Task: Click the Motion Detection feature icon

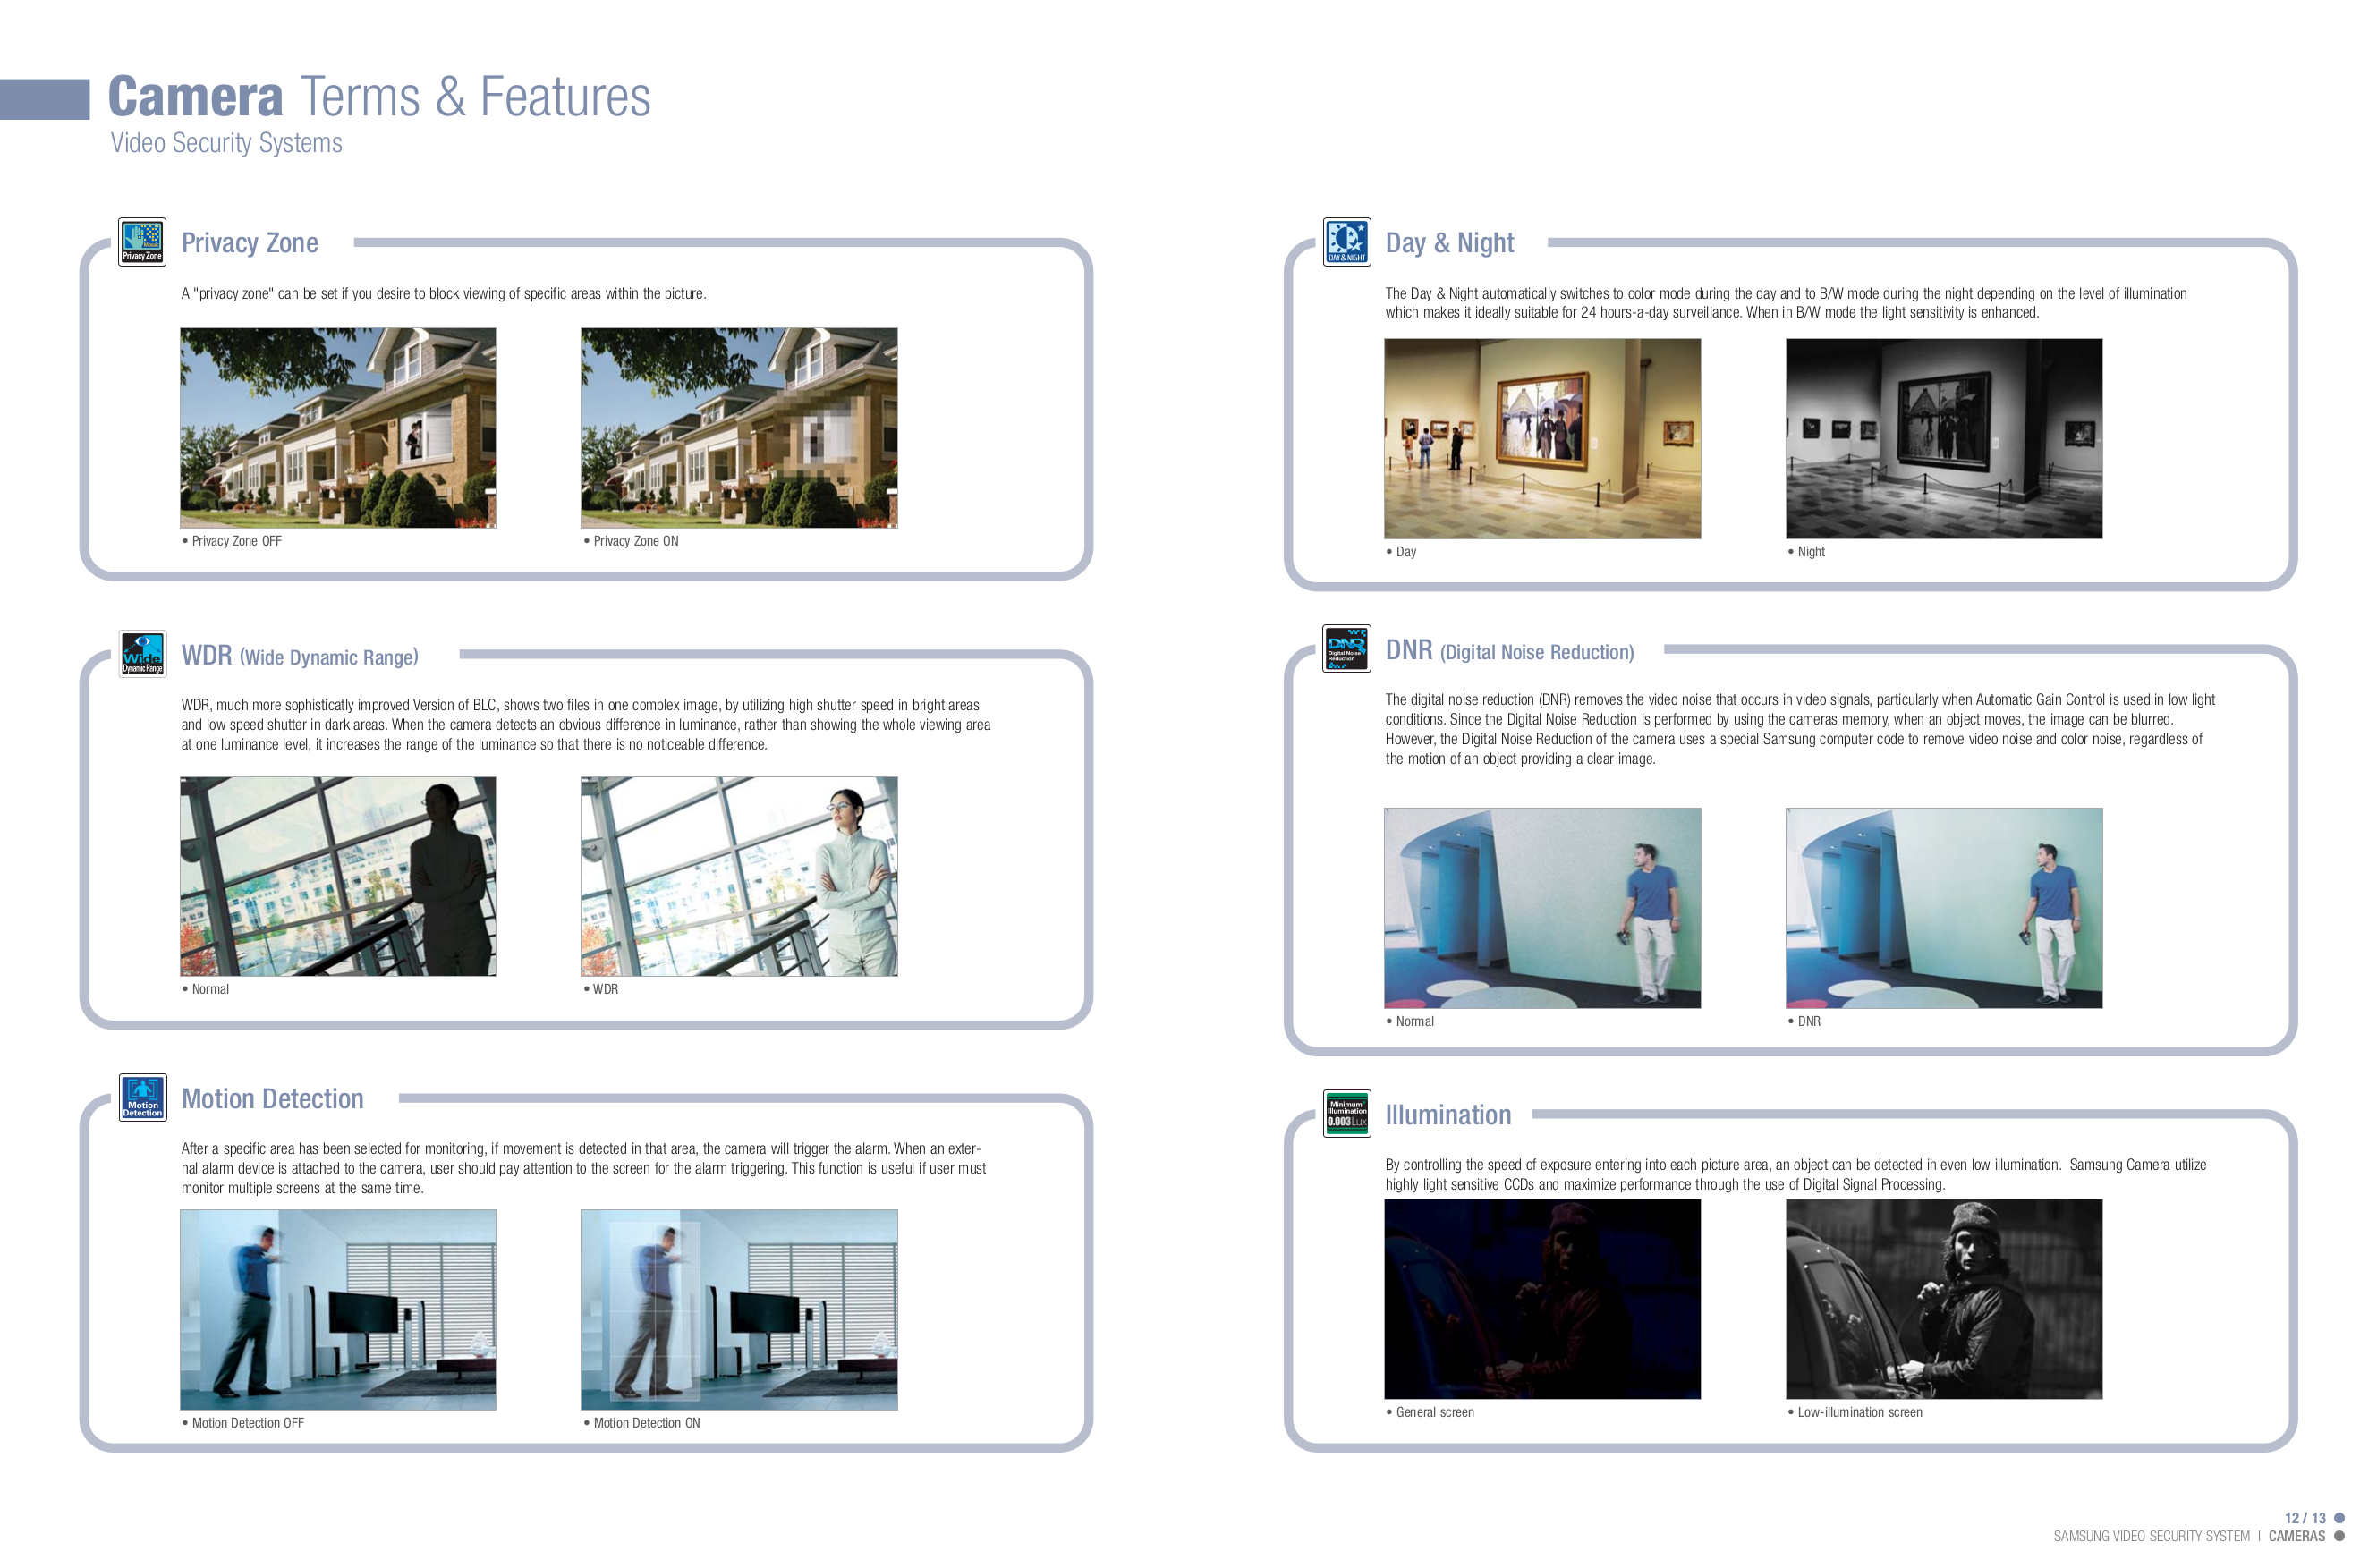Action: 141,1097
